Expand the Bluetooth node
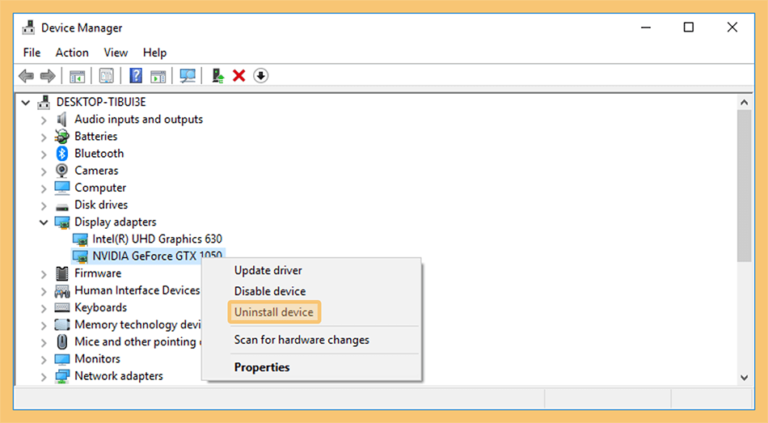Screen dimensions: 768x423 tap(44, 154)
